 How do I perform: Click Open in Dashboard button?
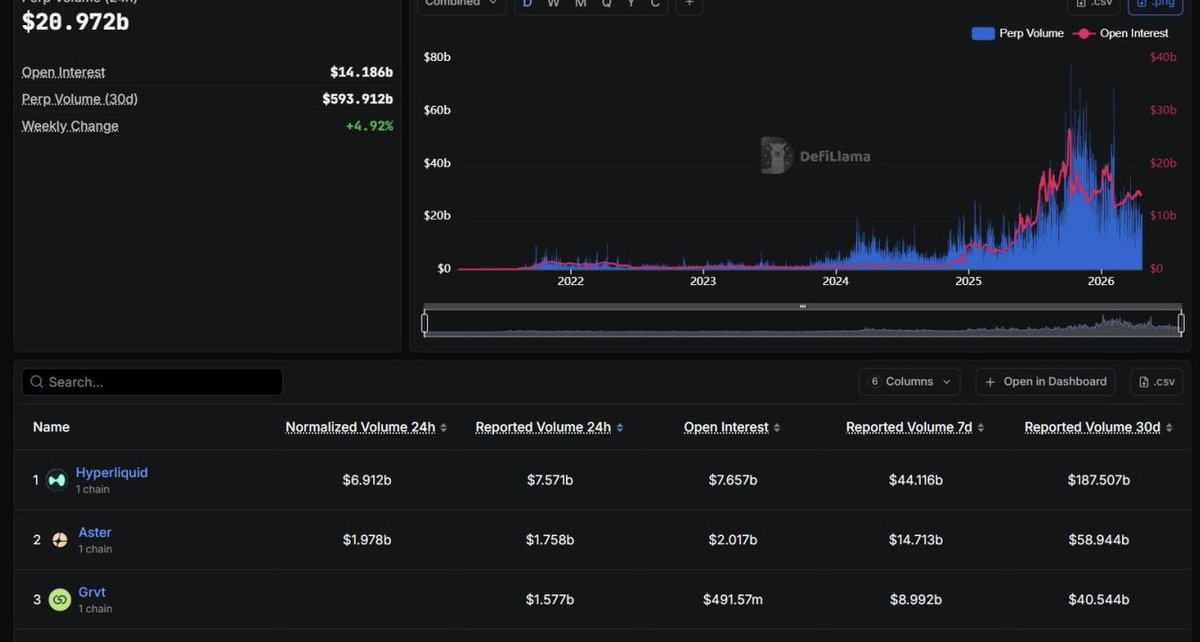(1046, 382)
